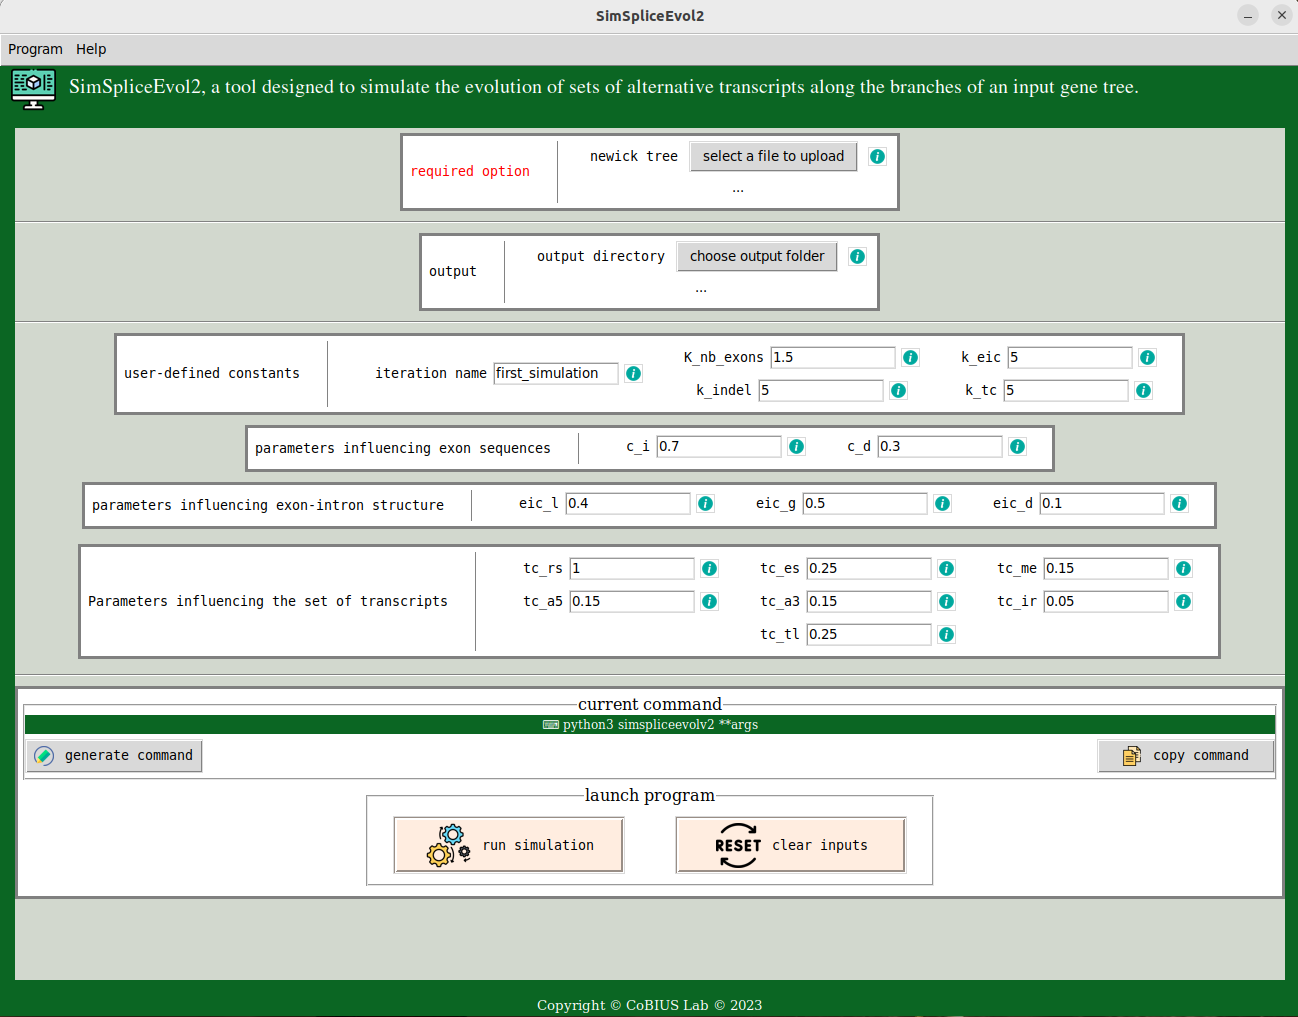
Task: Close the SimSpliceEvol2 window
Action: point(1281,15)
